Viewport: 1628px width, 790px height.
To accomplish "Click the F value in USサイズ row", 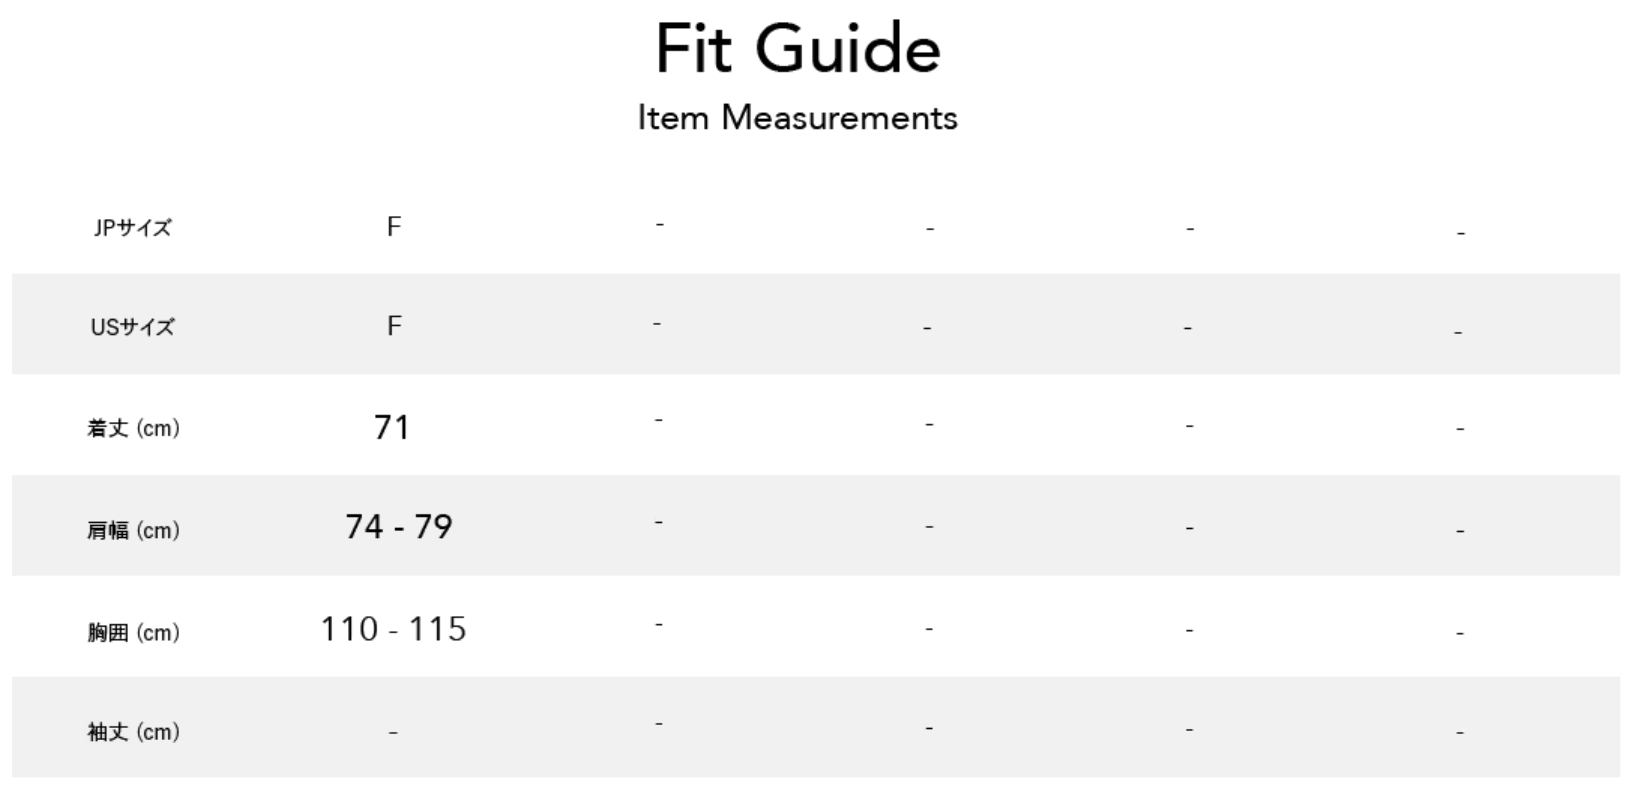I will pyautogui.click(x=394, y=326).
